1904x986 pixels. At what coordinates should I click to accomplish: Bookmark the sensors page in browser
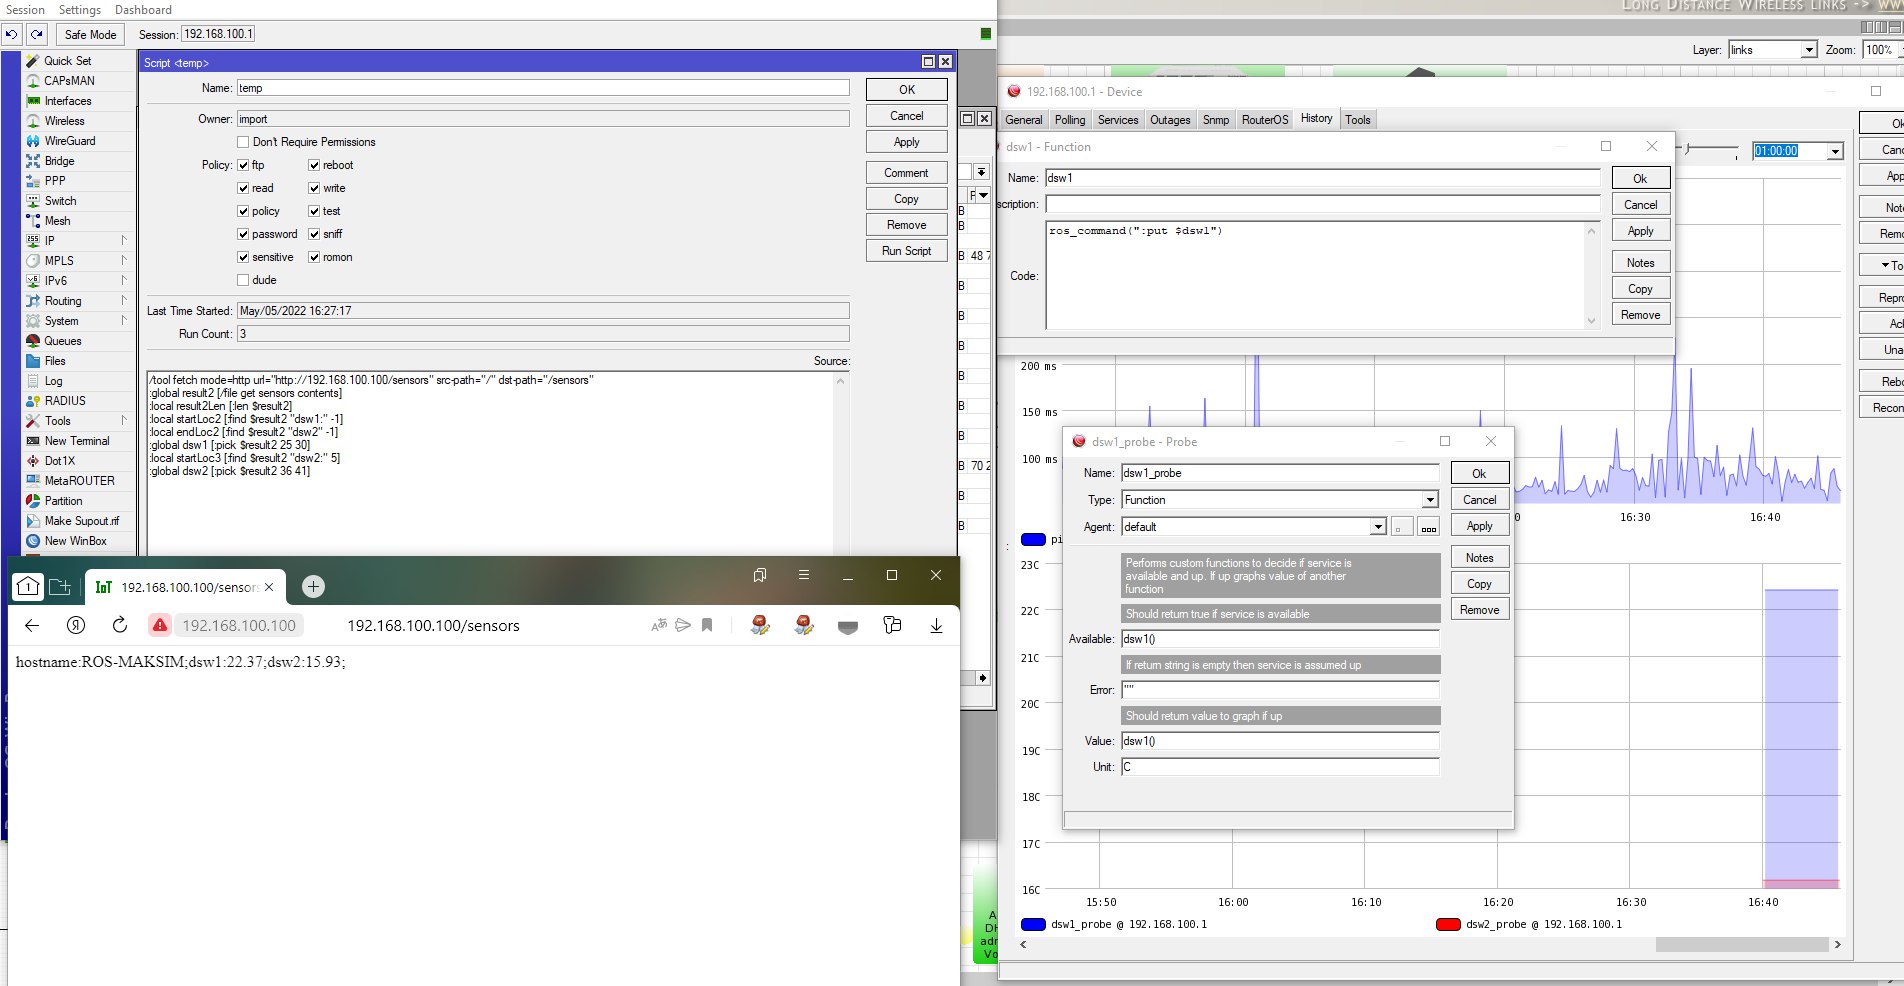pos(707,625)
